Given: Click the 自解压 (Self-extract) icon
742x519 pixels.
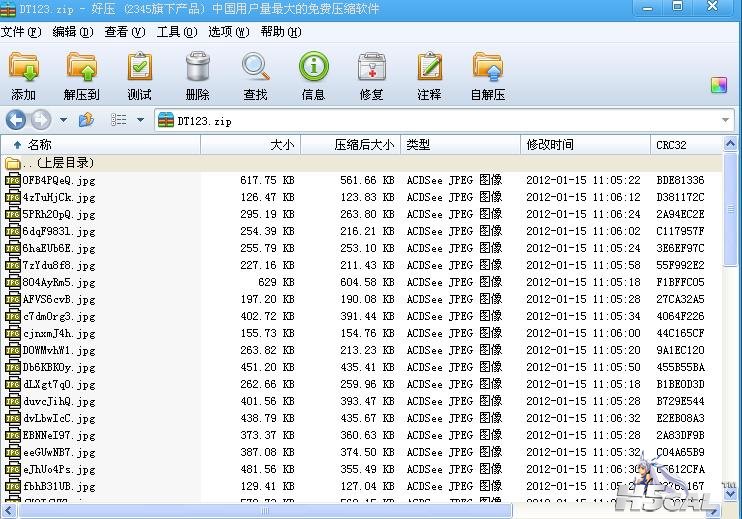Looking at the screenshot, I should (488, 67).
